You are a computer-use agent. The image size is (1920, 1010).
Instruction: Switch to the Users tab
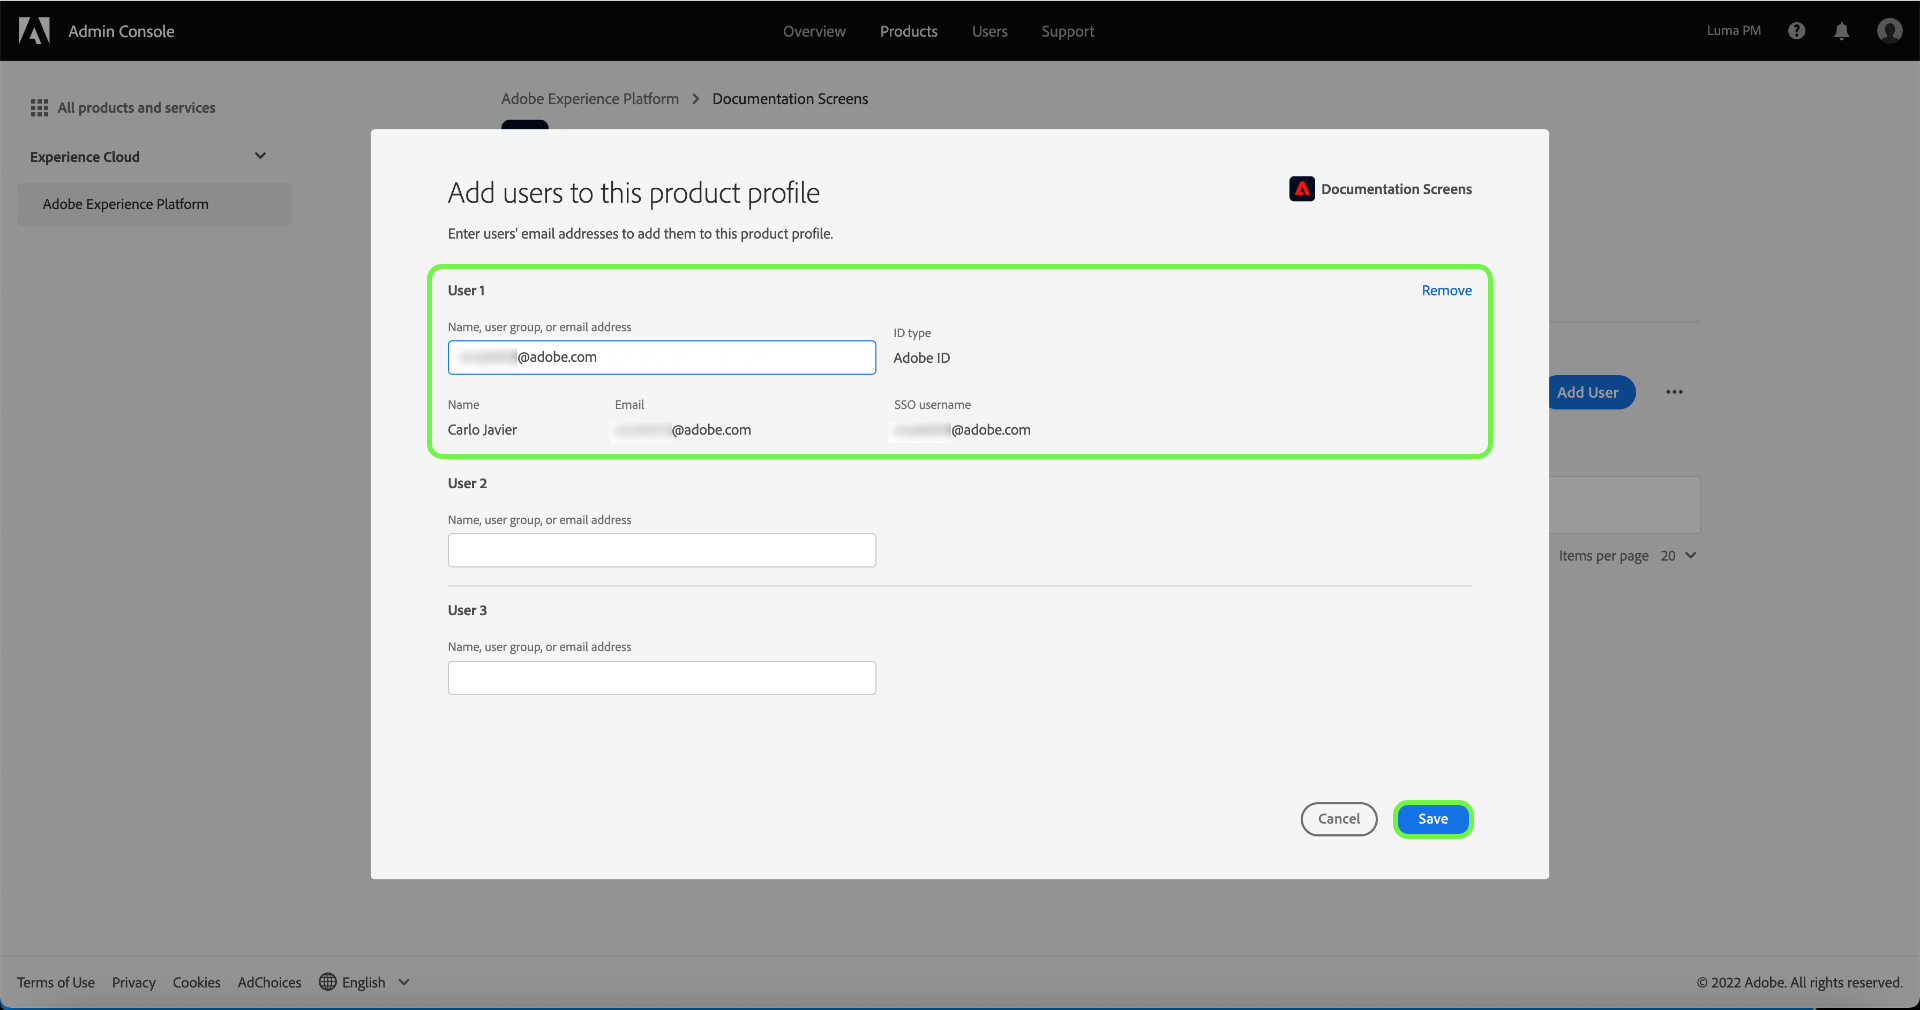[x=989, y=31]
